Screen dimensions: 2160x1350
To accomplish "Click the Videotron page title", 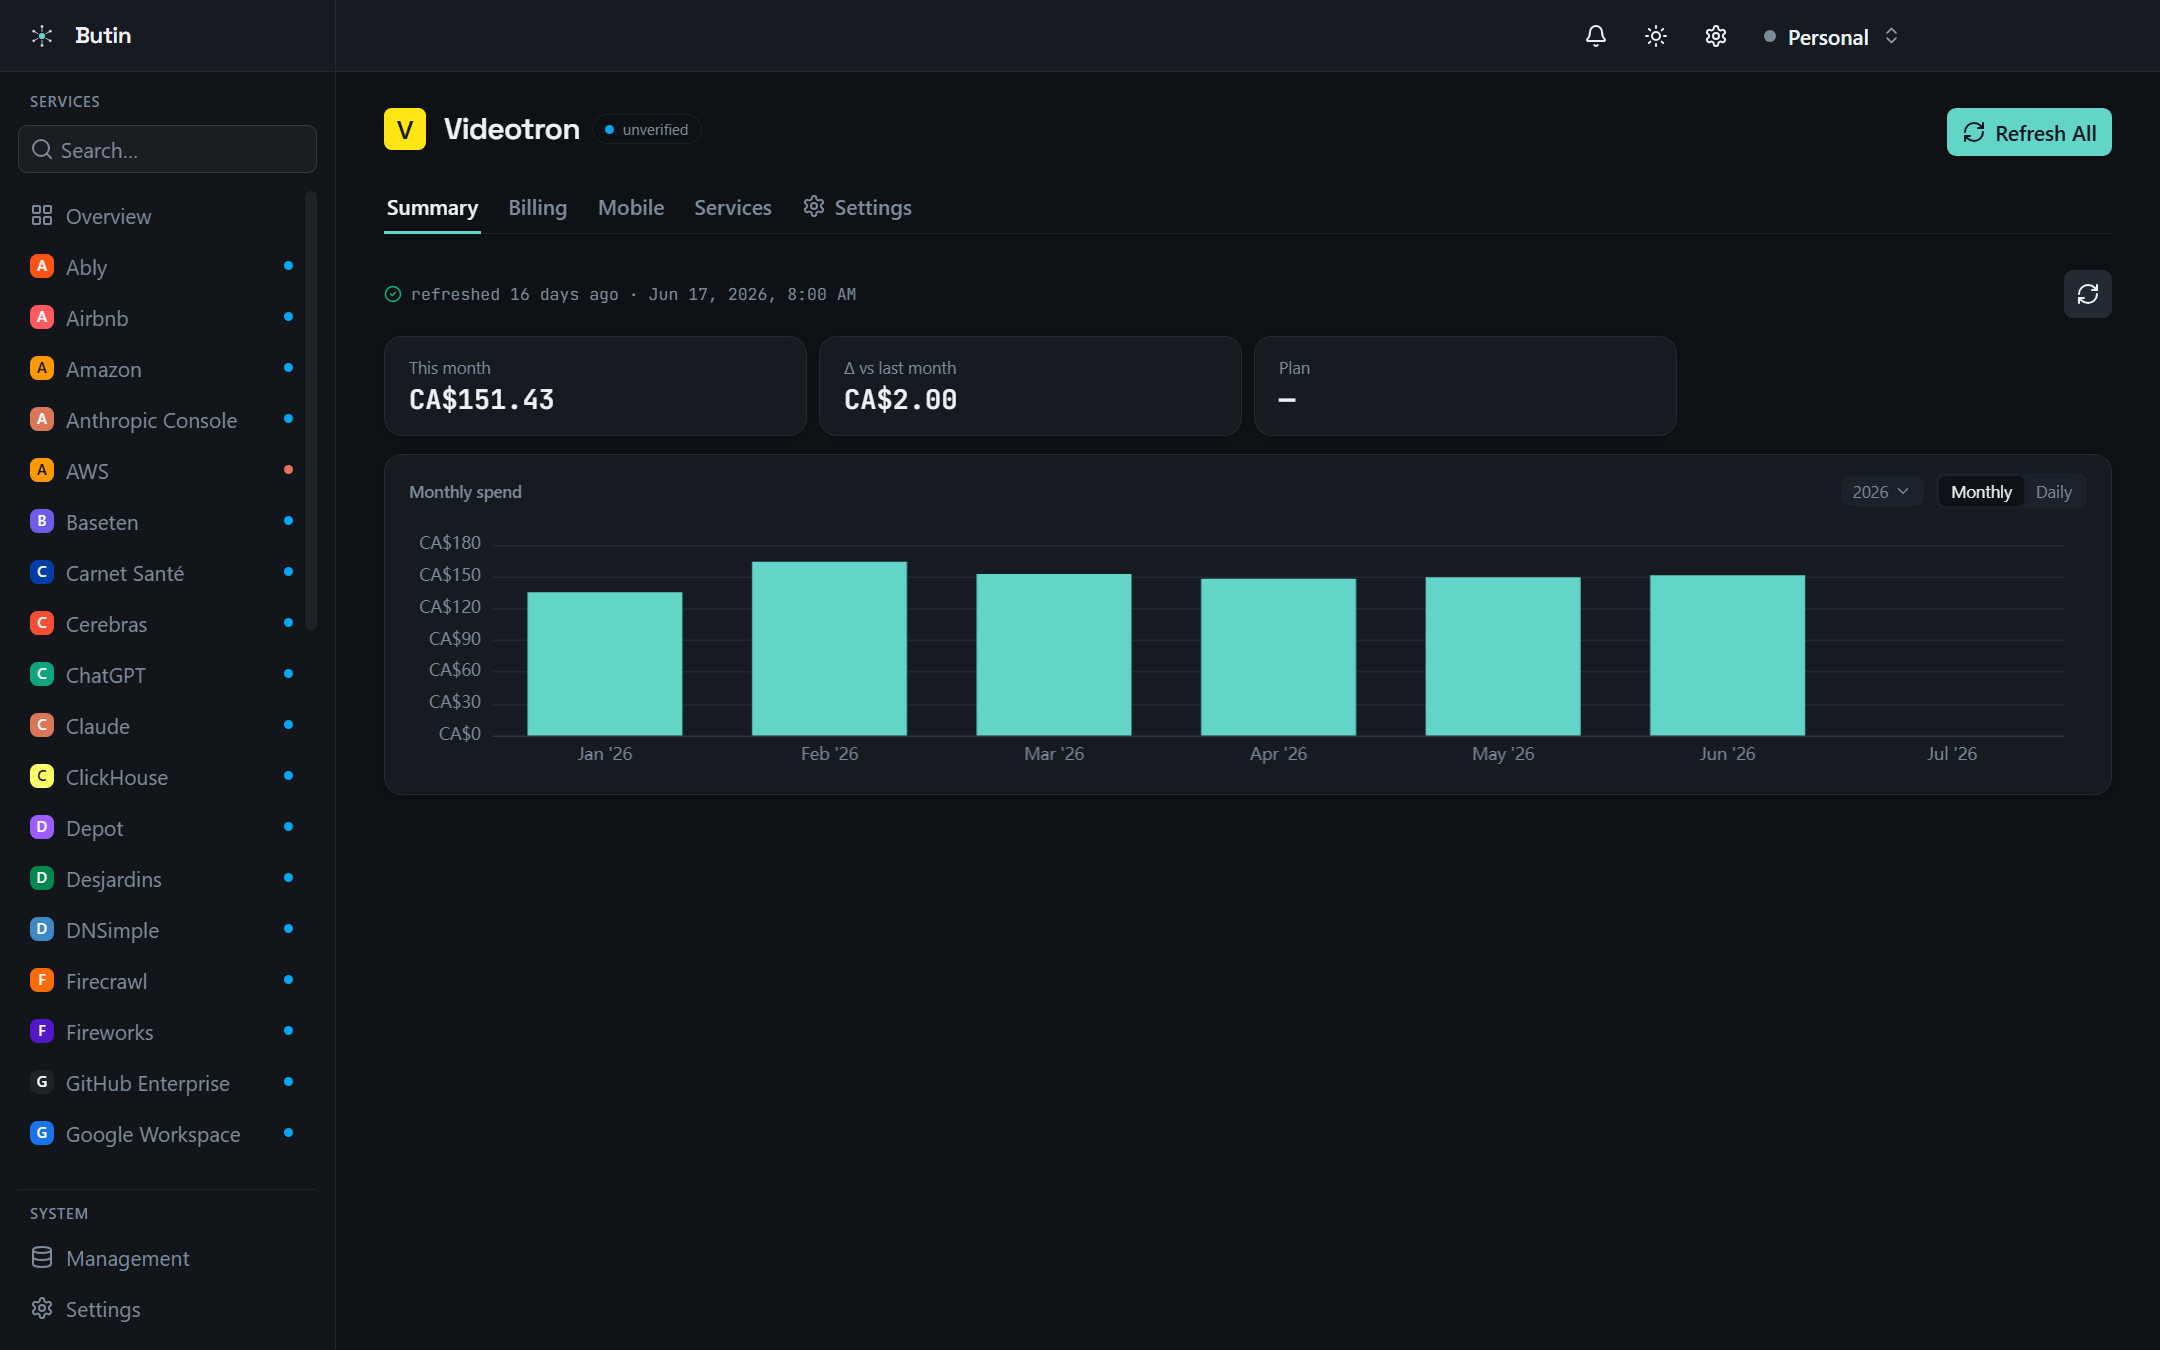I will pos(511,129).
